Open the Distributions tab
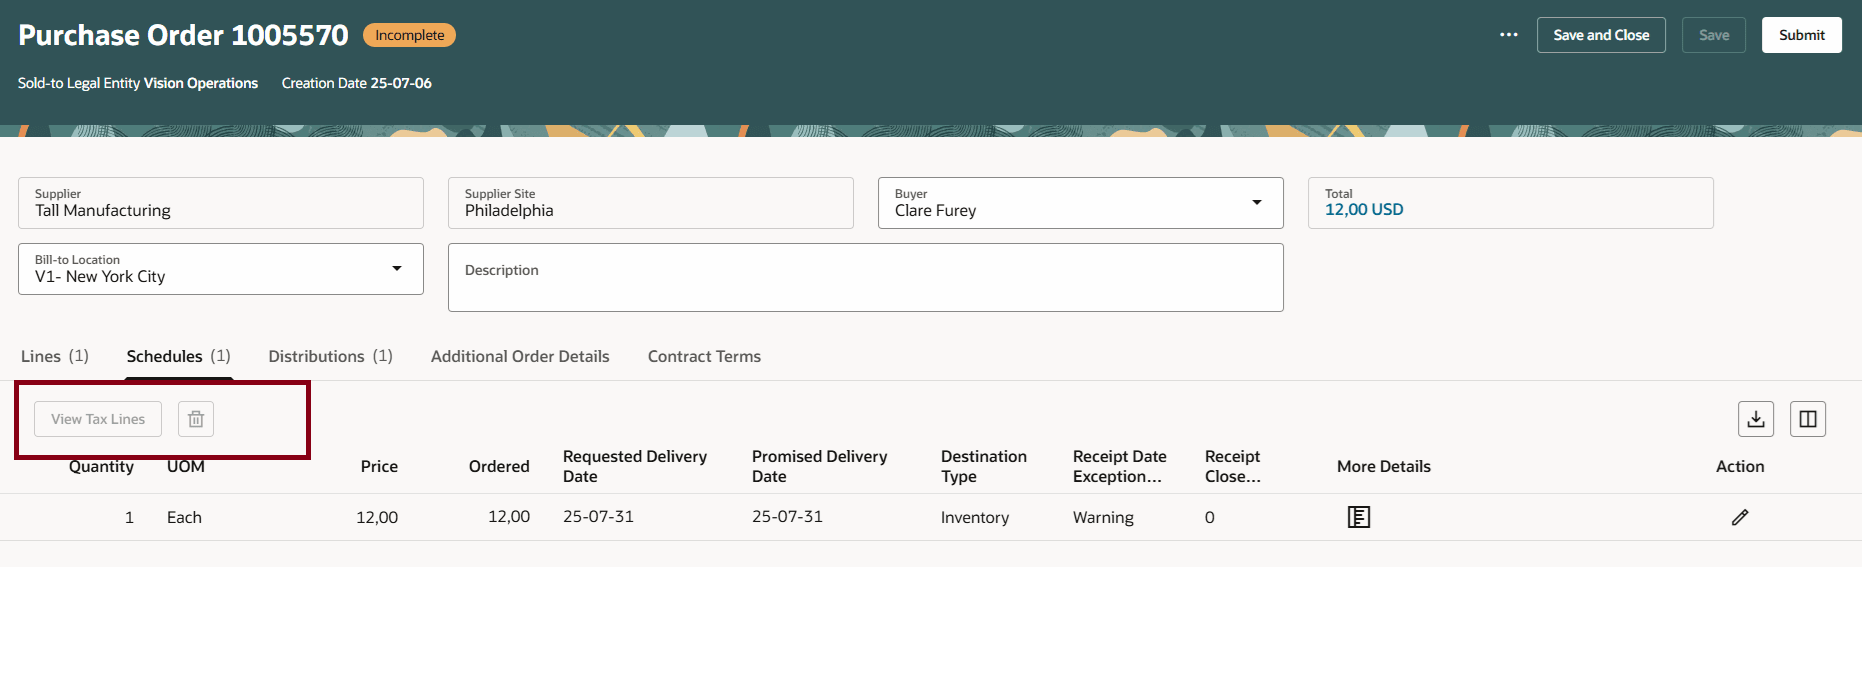 click(x=330, y=356)
